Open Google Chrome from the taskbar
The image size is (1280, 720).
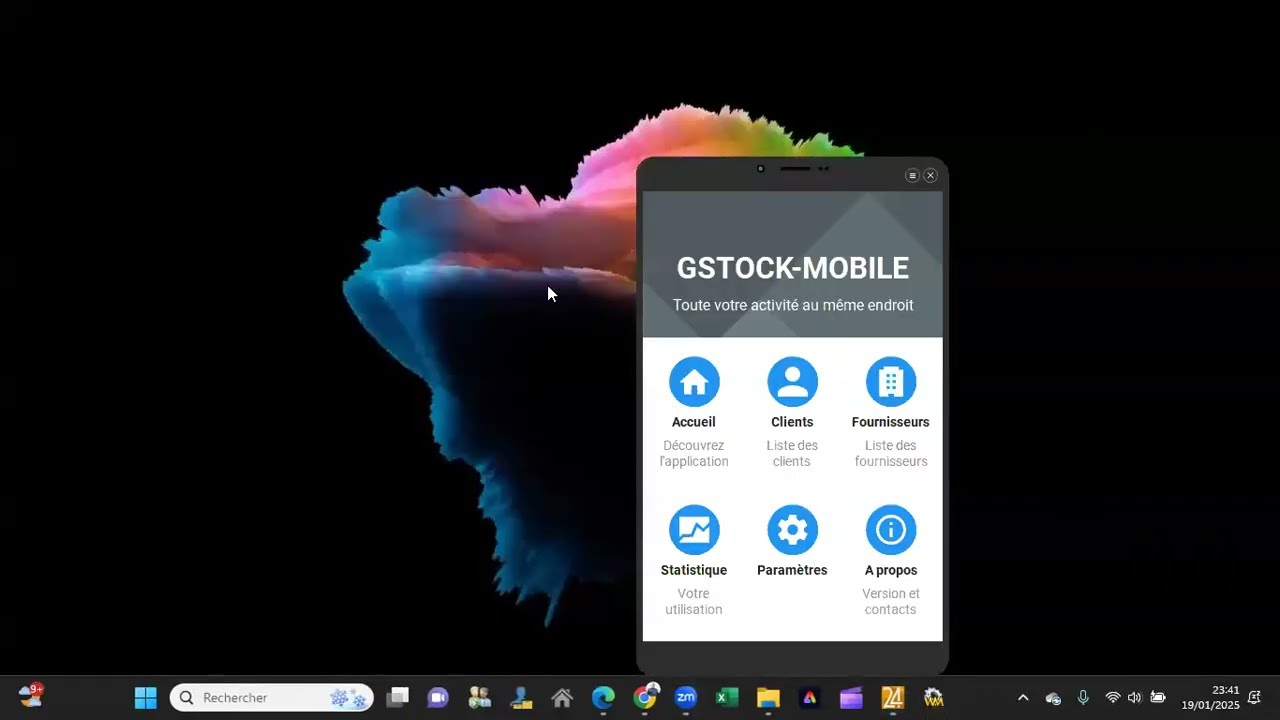(645, 697)
